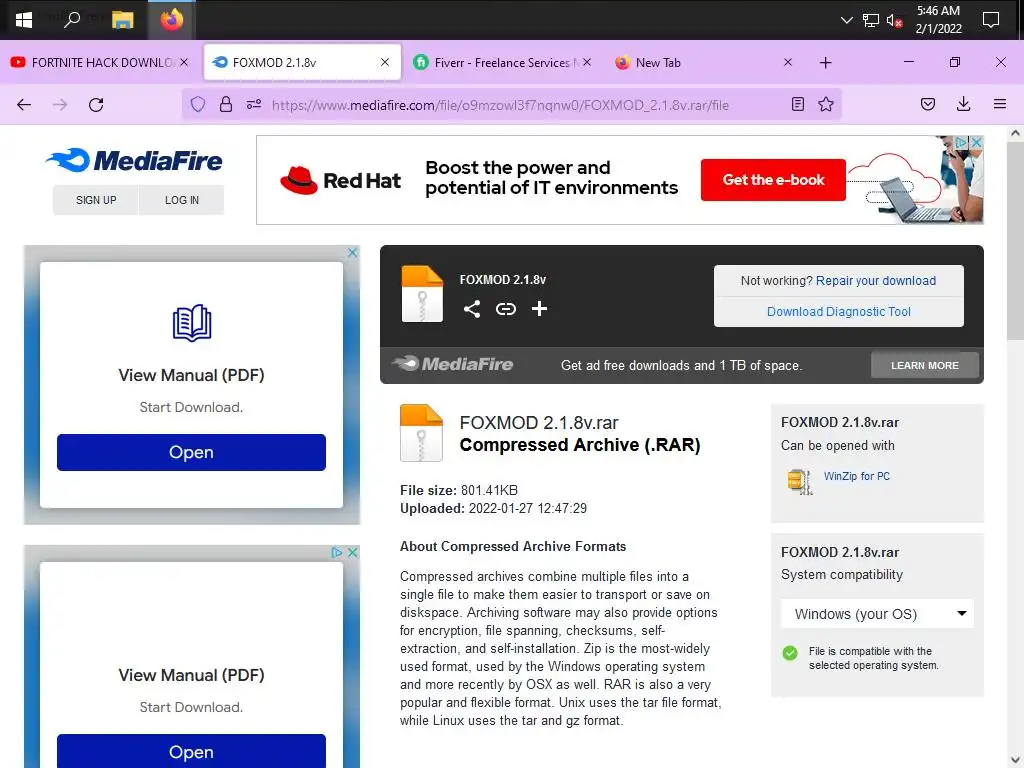Bookmark this page with star
This screenshot has height=768, width=1024.
click(x=826, y=104)
